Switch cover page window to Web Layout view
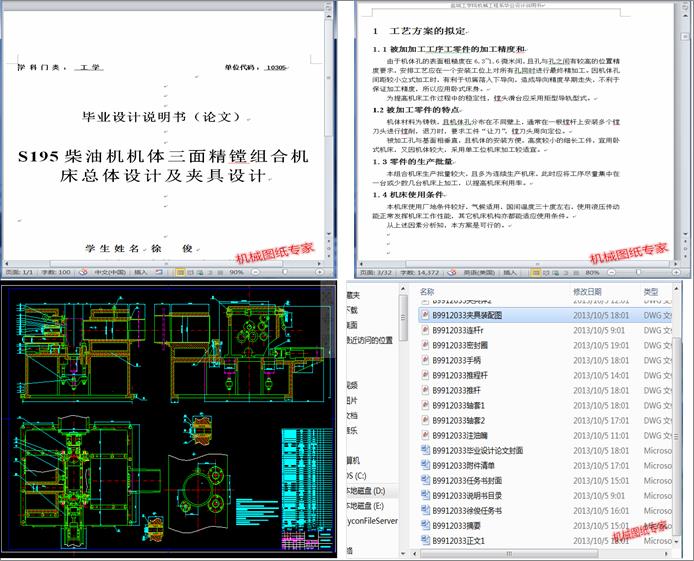This screenshot has height=561, width=694. [x=200, y=273]
